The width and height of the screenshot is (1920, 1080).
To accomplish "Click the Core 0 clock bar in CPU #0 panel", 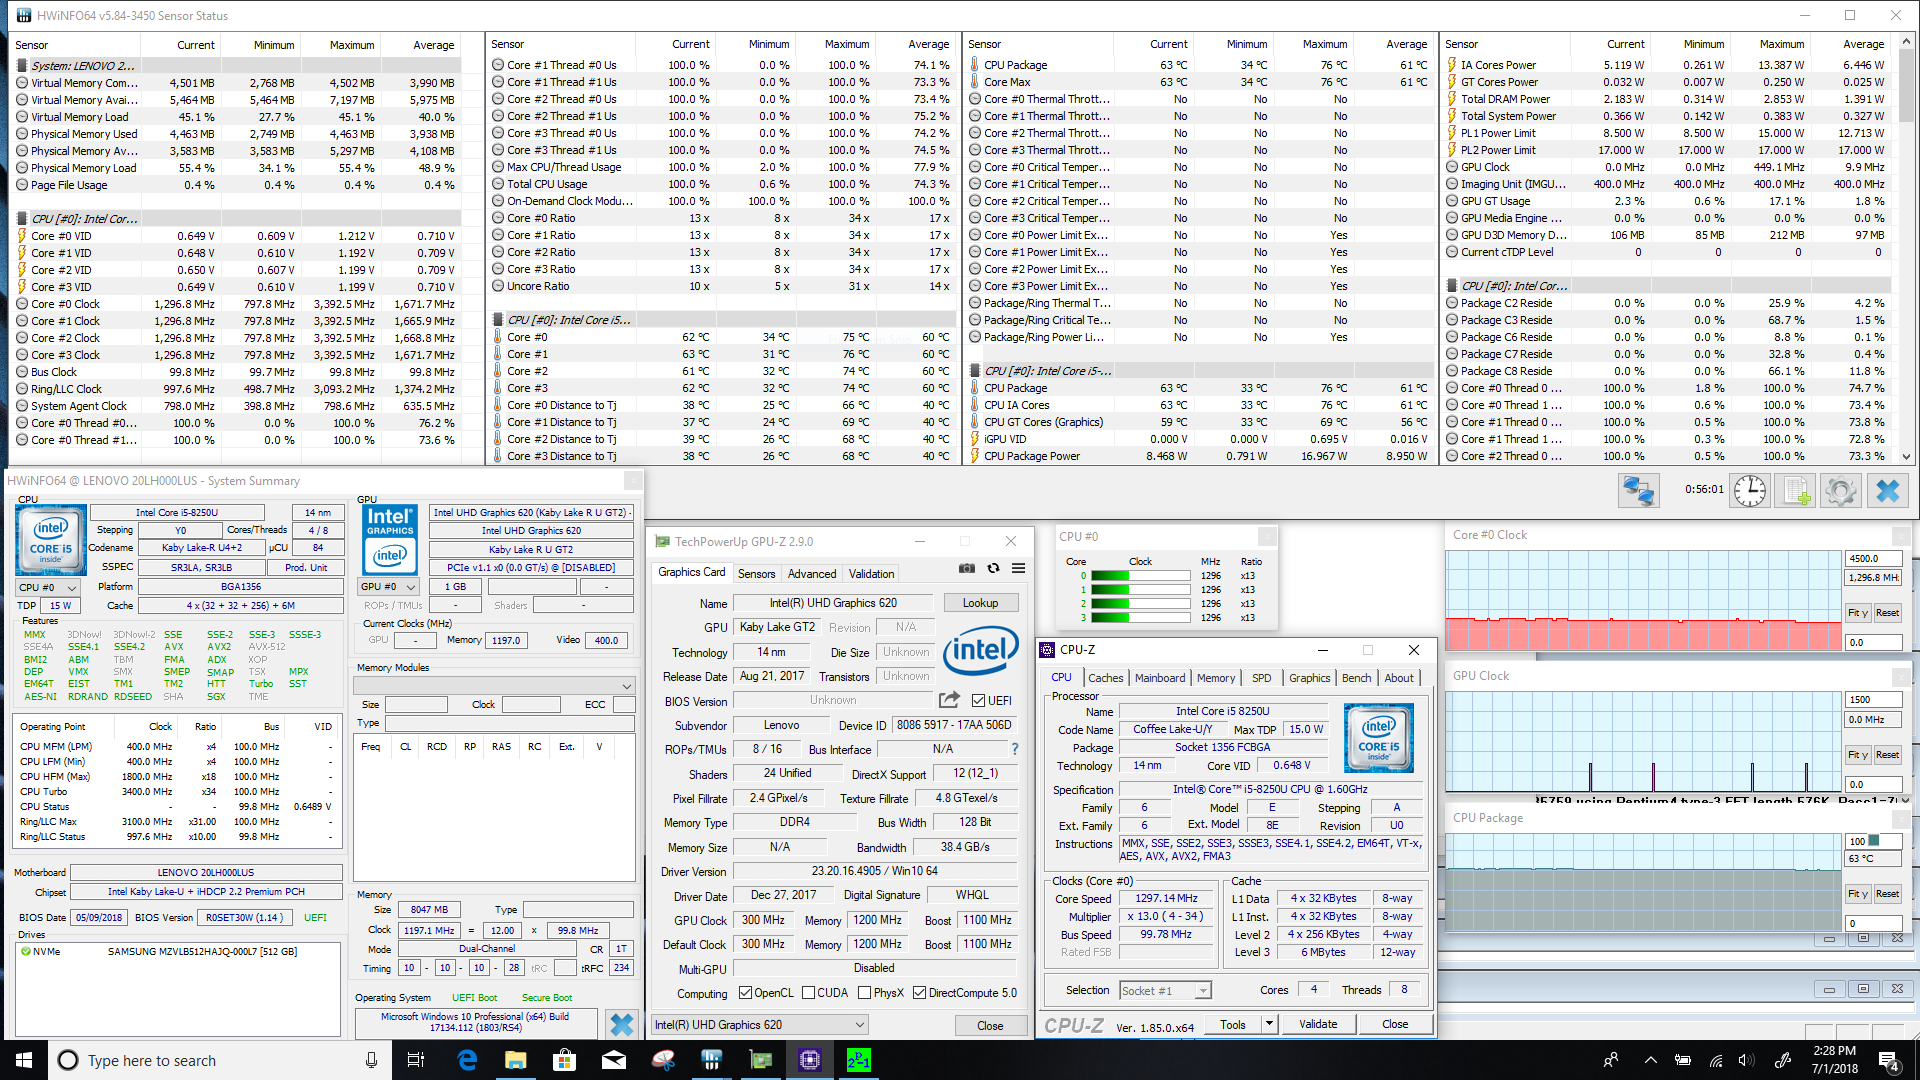I will (1140, 576).
